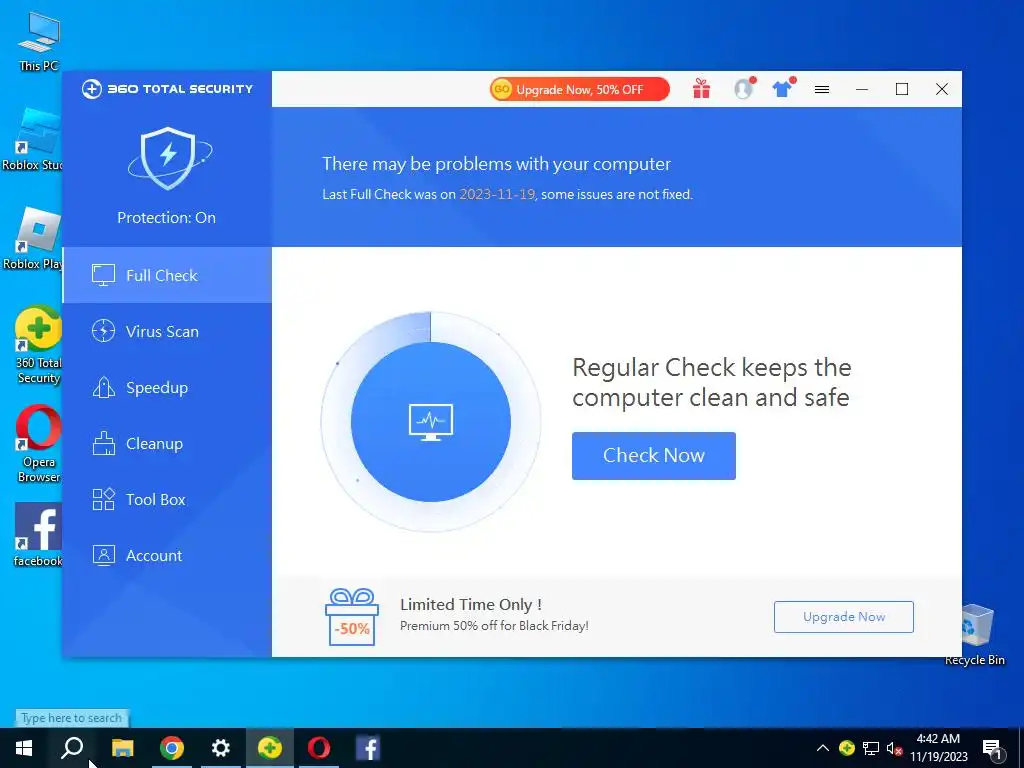Open the theme skin t-shirt icon

(x=783, y=89)
